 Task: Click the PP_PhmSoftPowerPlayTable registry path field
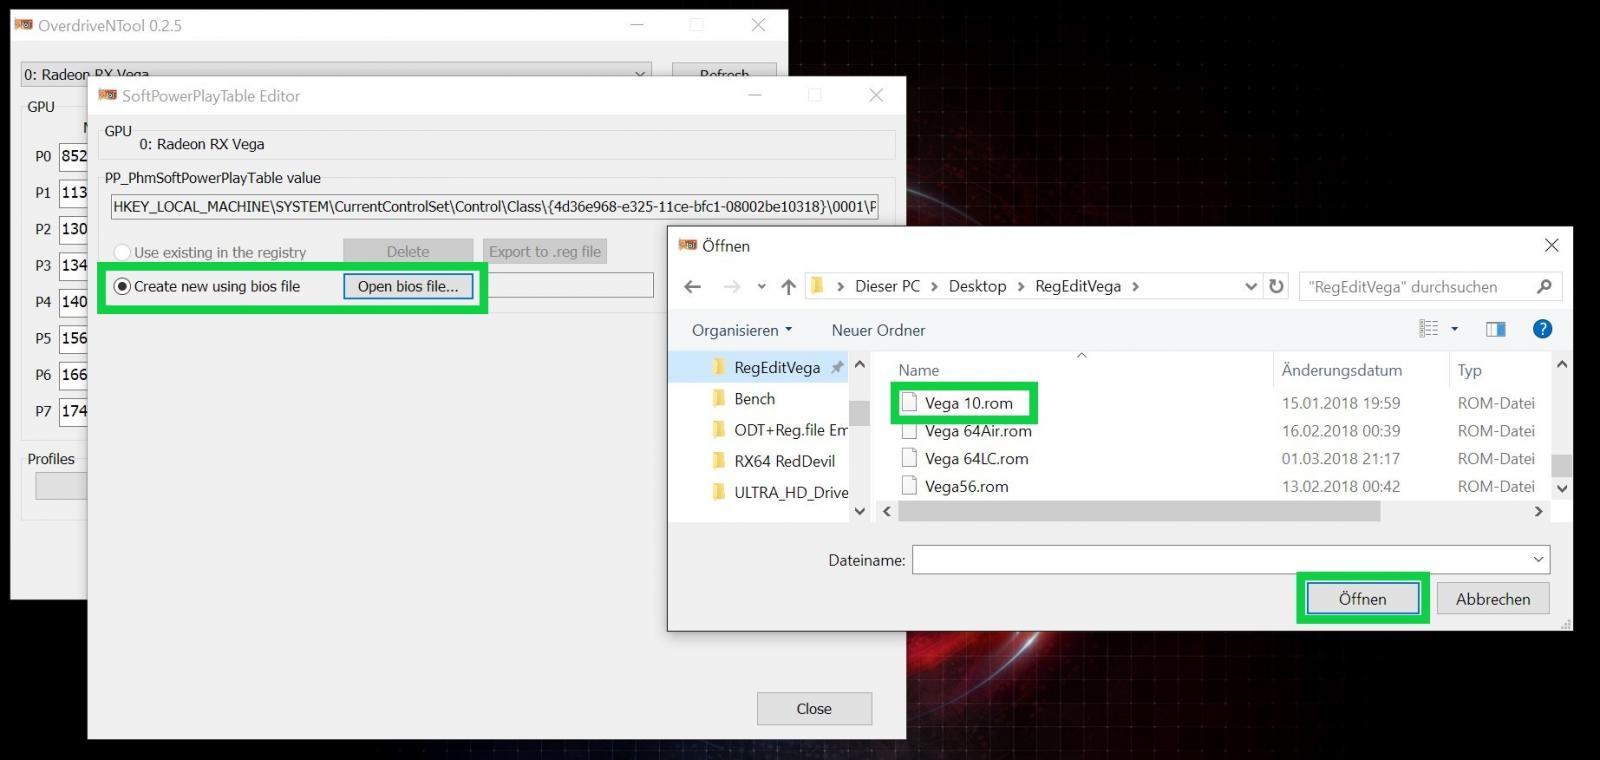coord(495,207)
